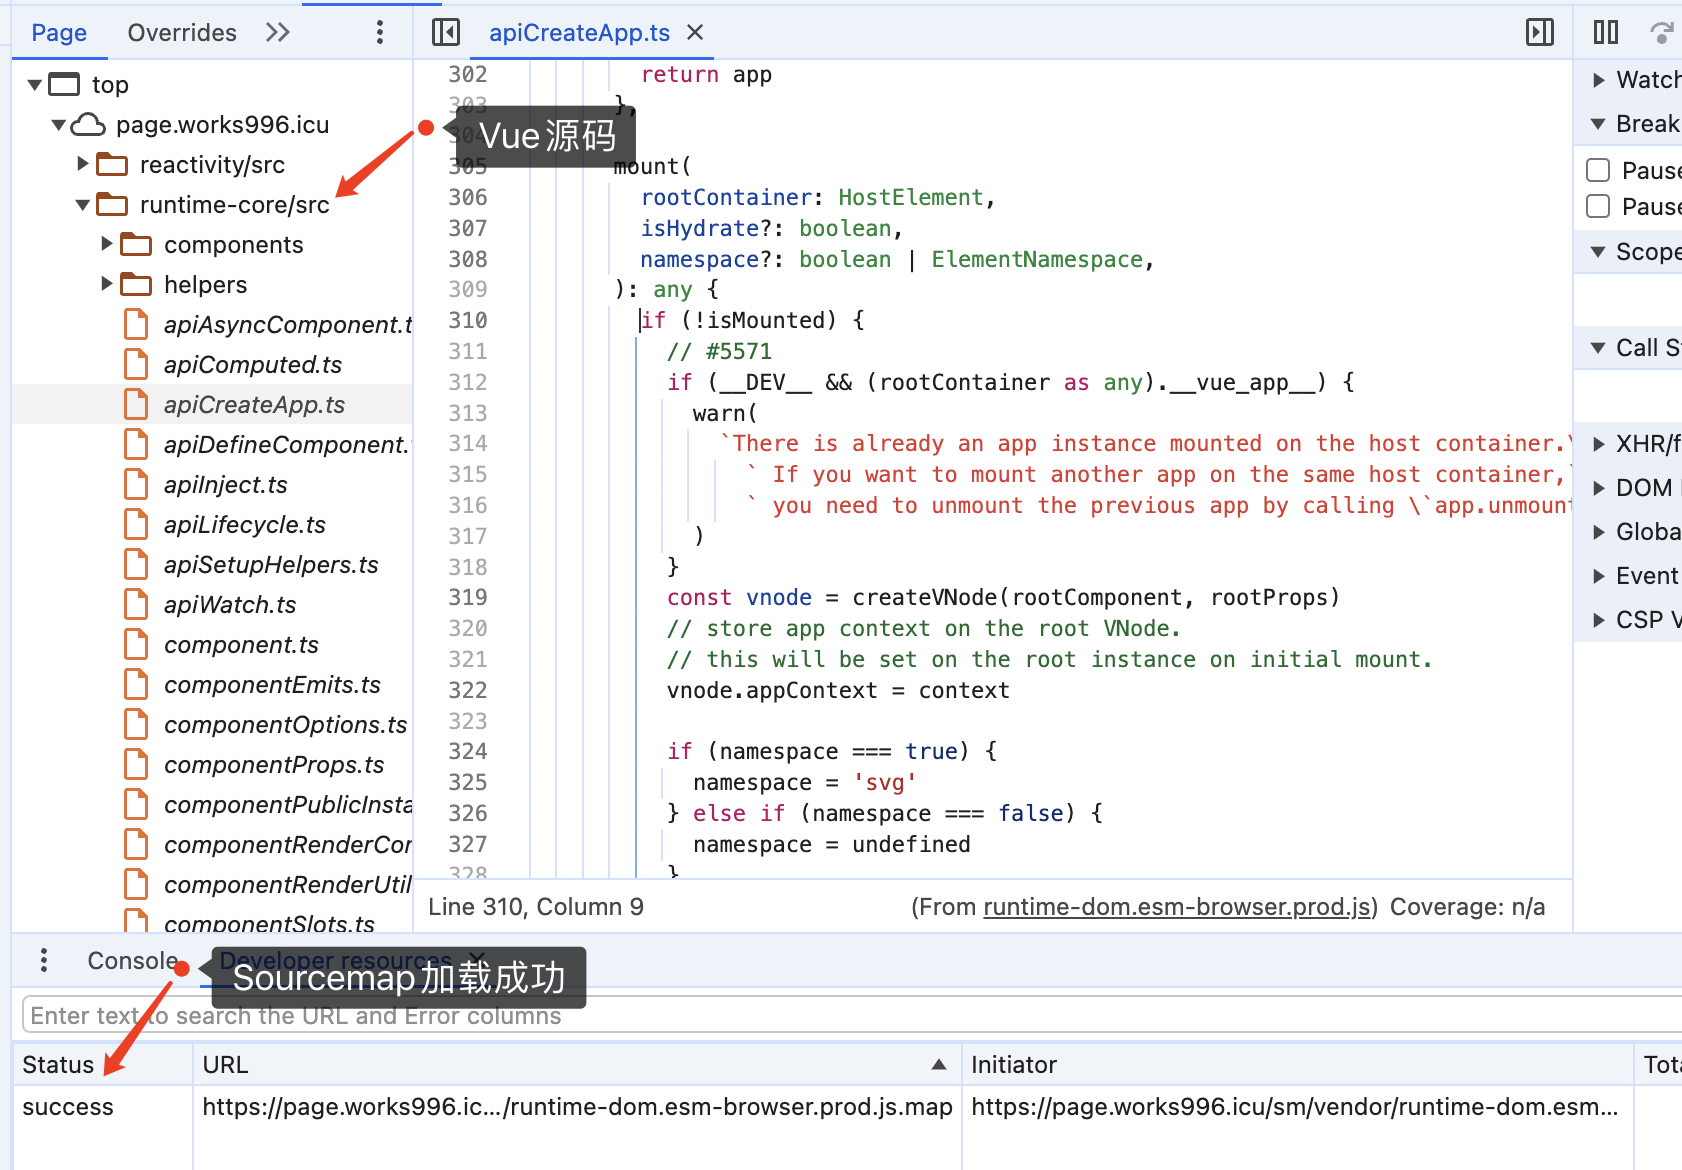Image resolution: width=1682 pixels, height=1170 pixels.
Task: Click the reactivity/src folder icon
Action: coord(112,164)
